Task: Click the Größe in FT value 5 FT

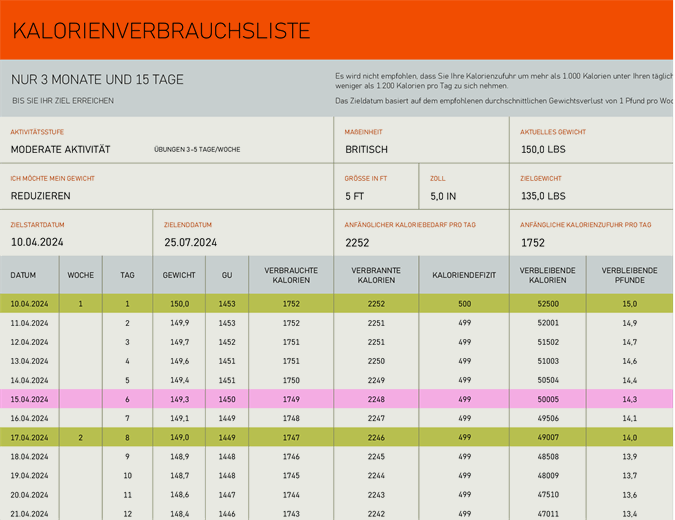Action: pyautogui.click(x=355, y=196)
